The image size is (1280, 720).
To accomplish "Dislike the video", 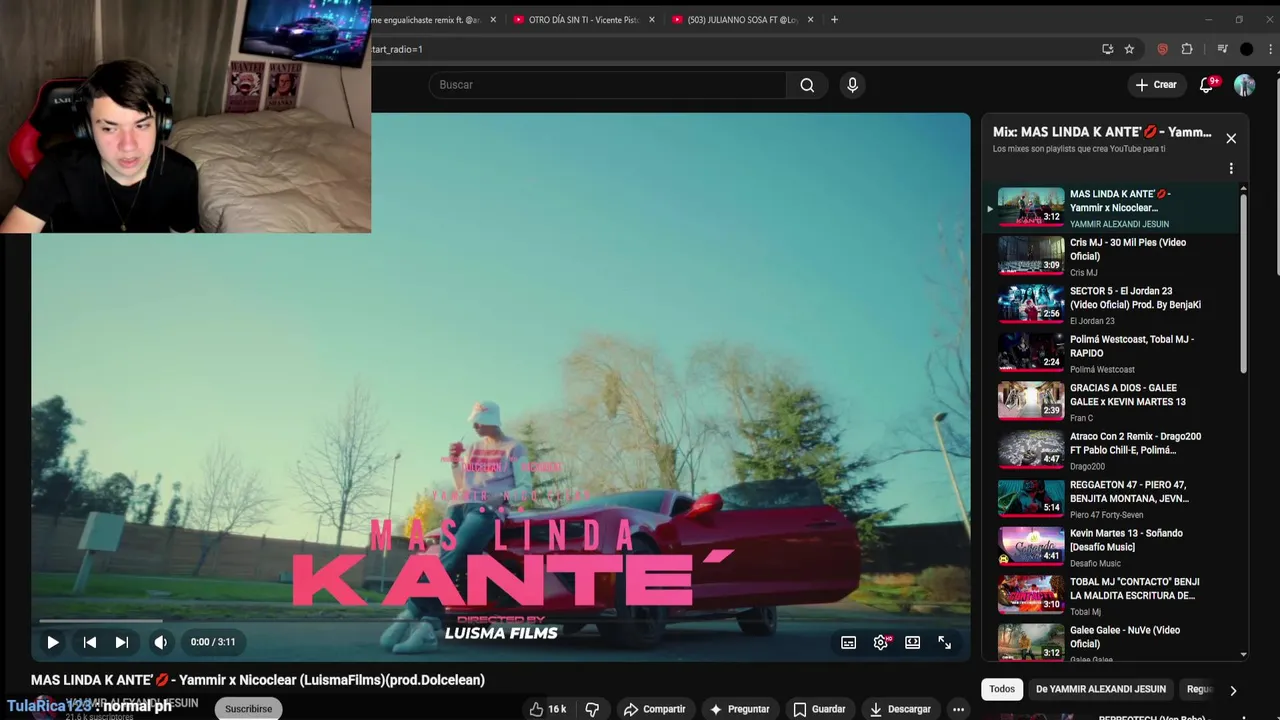I will pyautogui.click(x=592, y=709).
